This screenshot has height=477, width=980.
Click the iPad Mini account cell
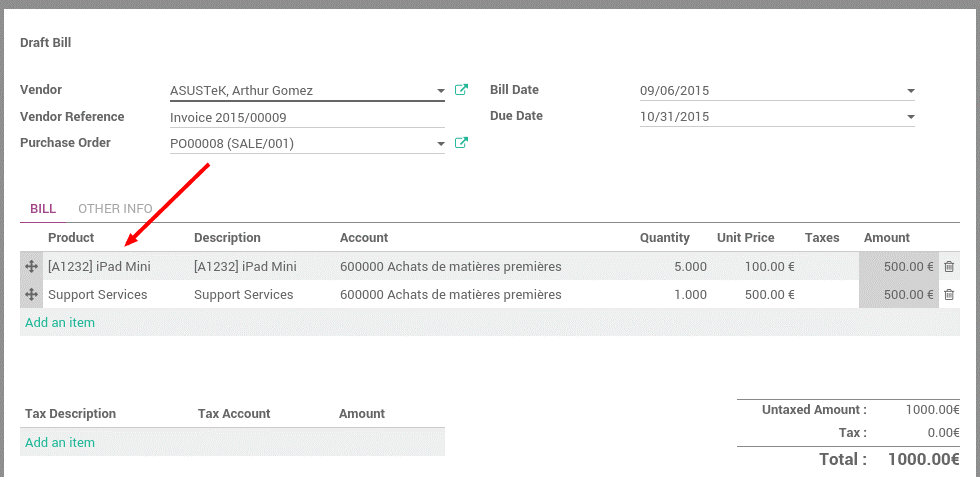click(x=450, y=267)
